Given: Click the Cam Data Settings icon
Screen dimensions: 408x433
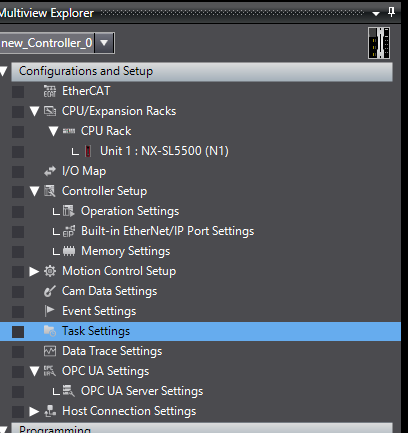Looking at the screenshot, I should [x=50, y=291].
